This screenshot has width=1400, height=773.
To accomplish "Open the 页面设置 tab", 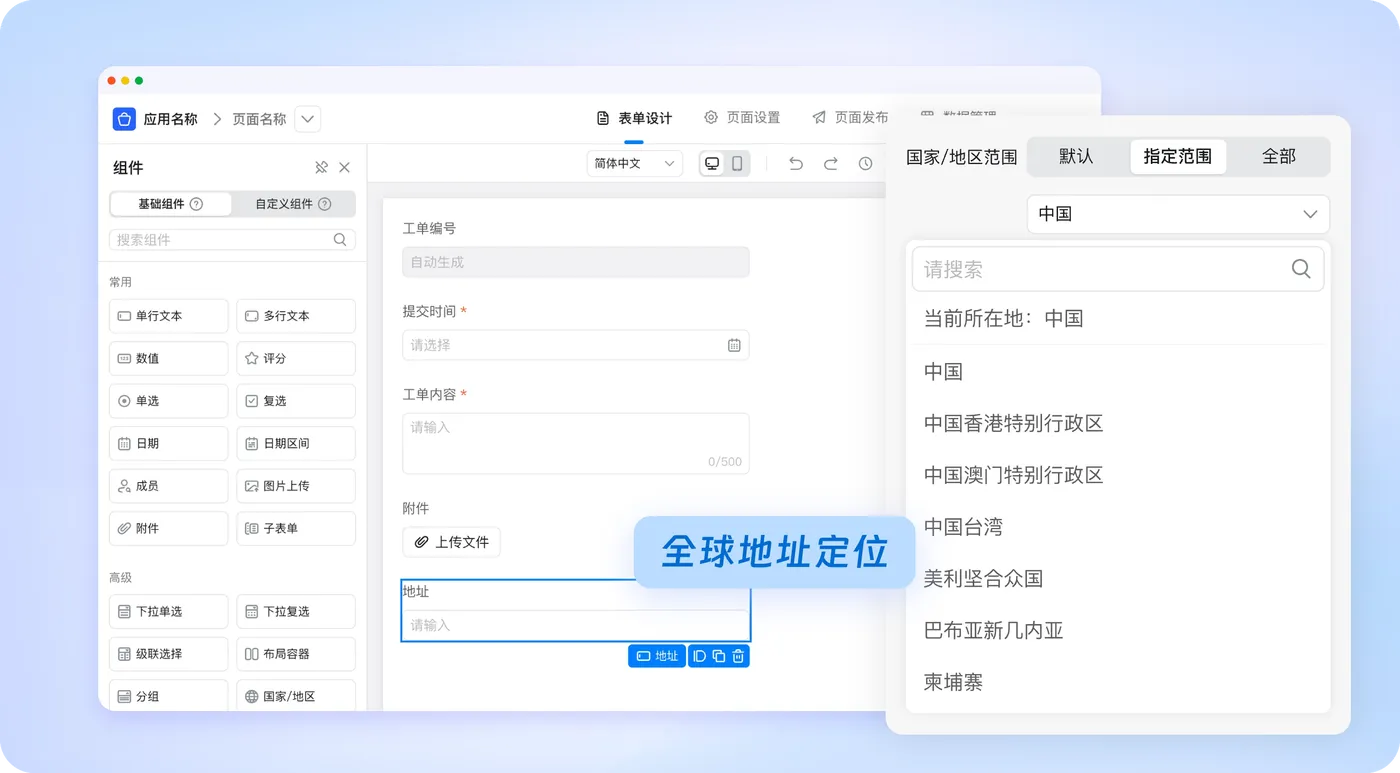I will pyautogui.click(x=742, y=118).
